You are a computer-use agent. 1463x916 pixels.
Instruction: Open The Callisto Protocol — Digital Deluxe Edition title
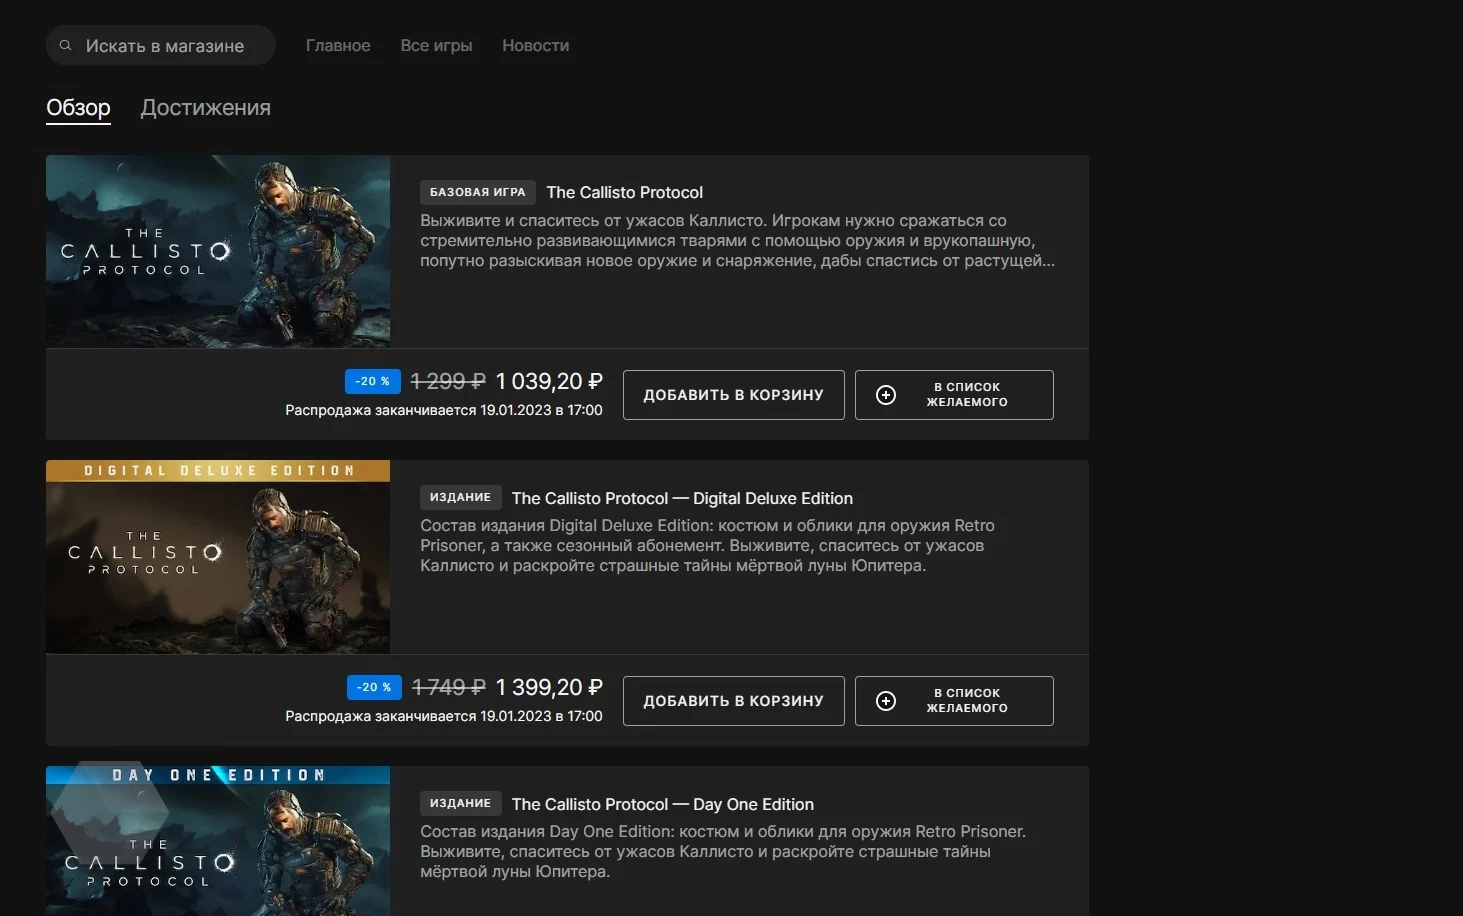pyautogui.click(x=682, y=498)
